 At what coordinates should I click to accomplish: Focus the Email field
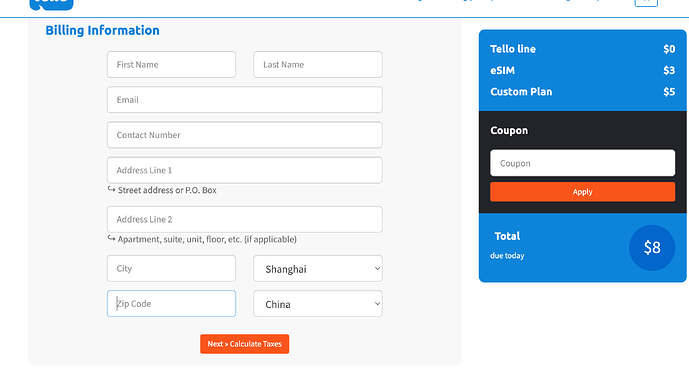click(x=245, y=100)
